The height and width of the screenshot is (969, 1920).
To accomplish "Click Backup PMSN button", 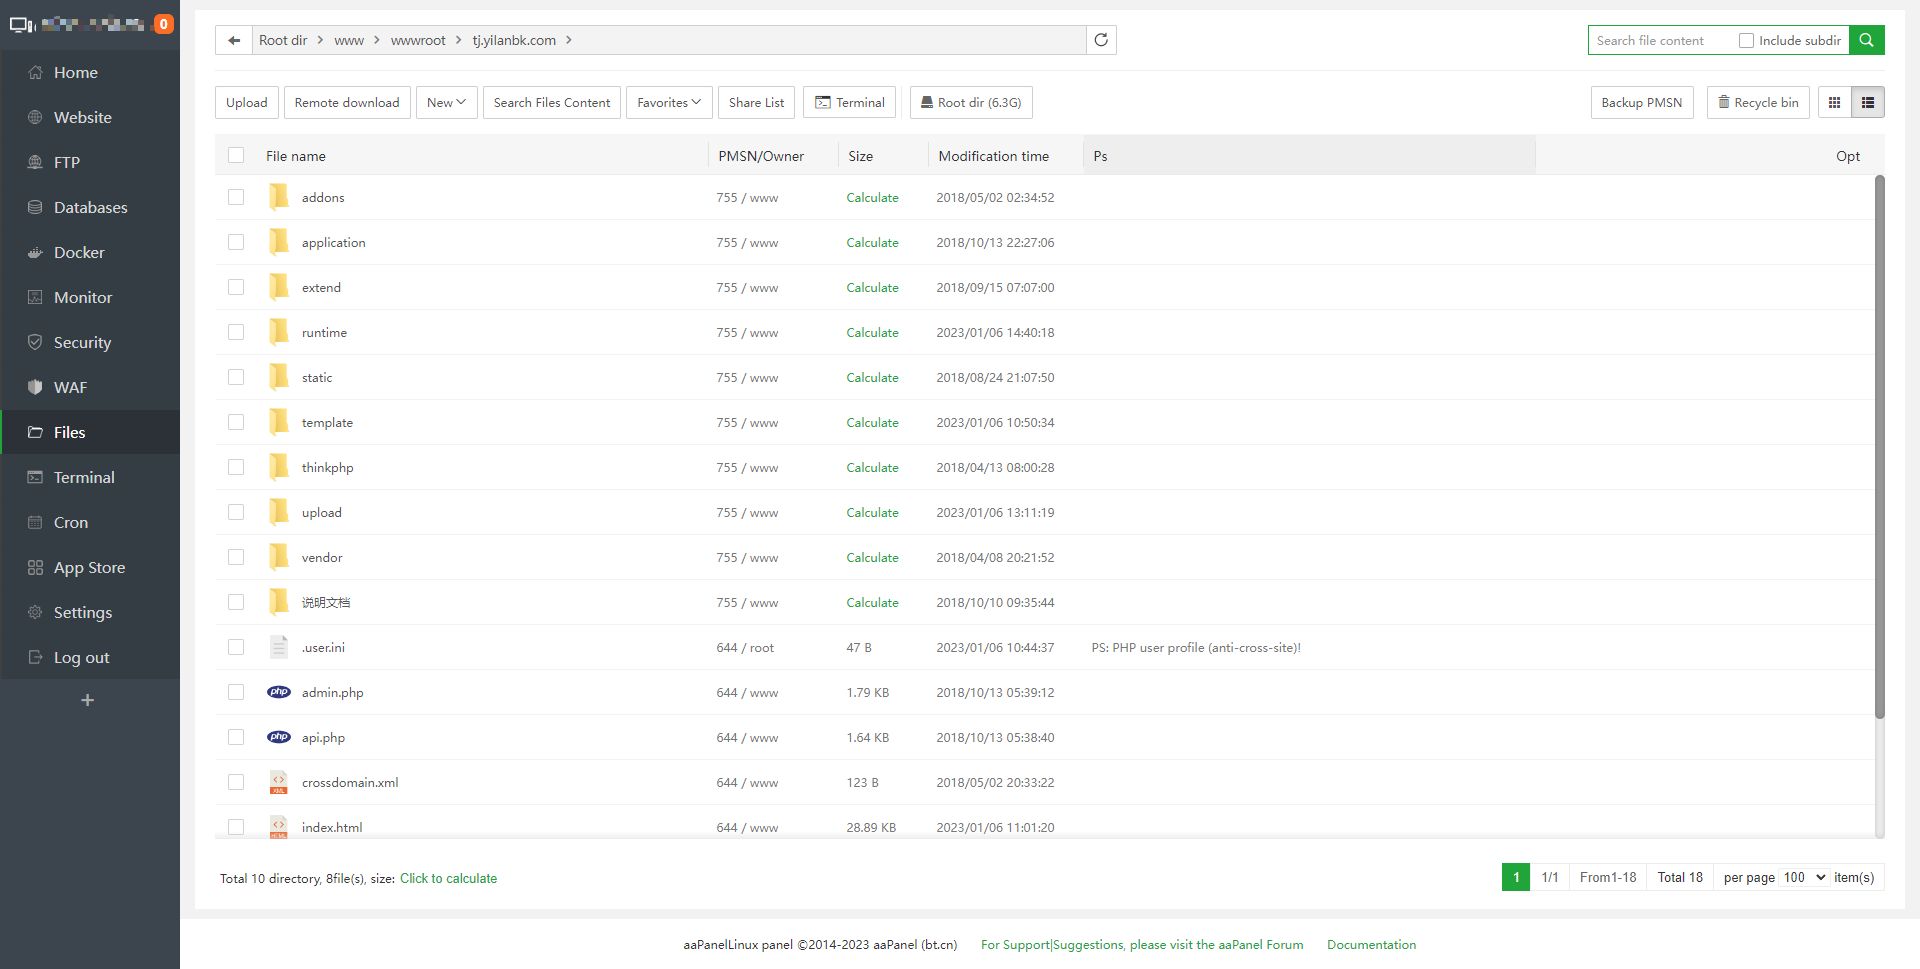I will coord(1642,102).
